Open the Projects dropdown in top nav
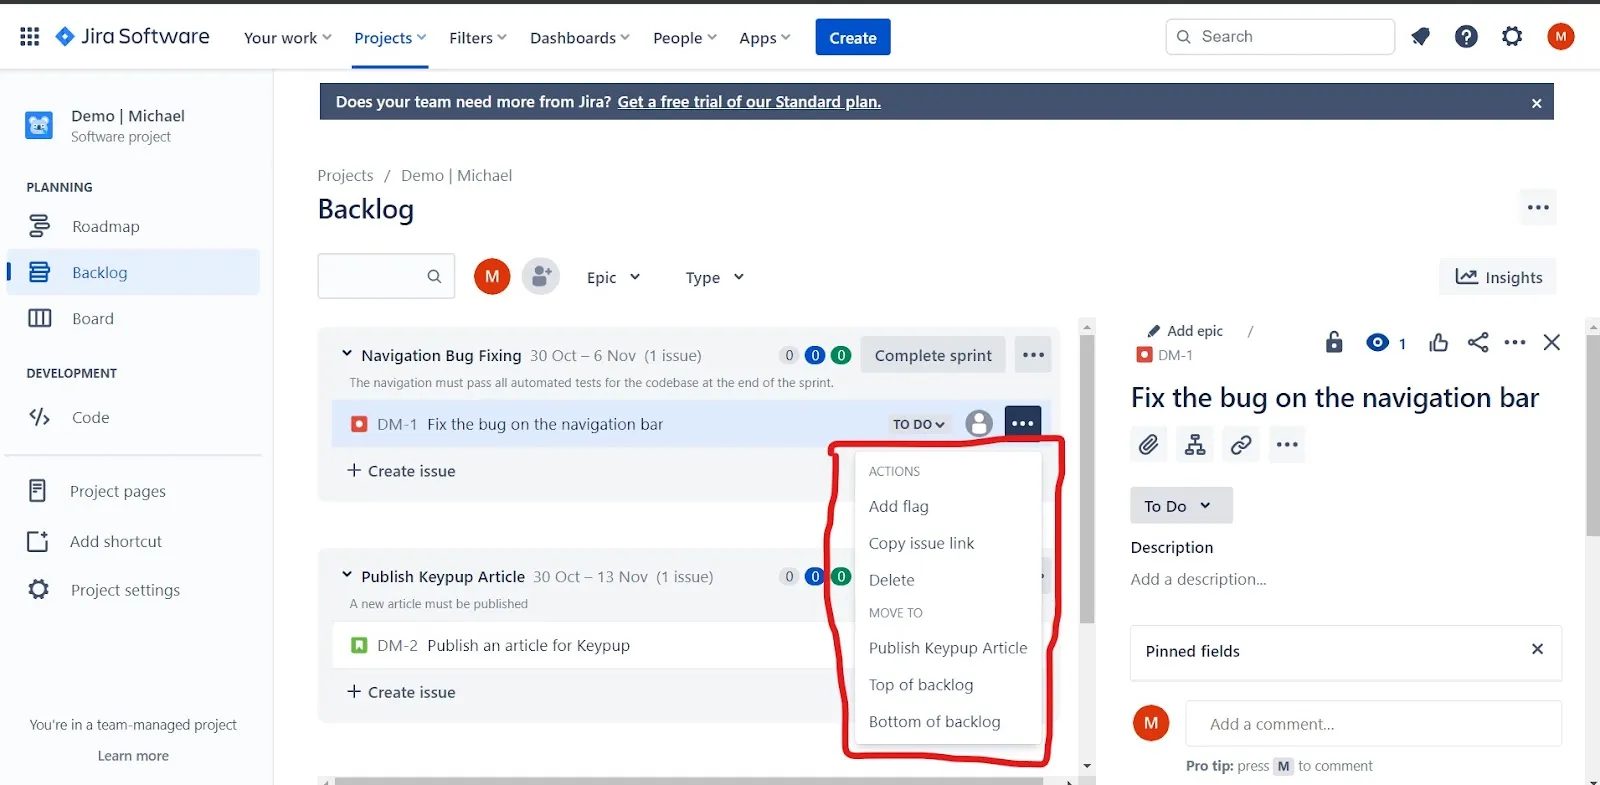The image size is (1600, 785). [390, 38]
